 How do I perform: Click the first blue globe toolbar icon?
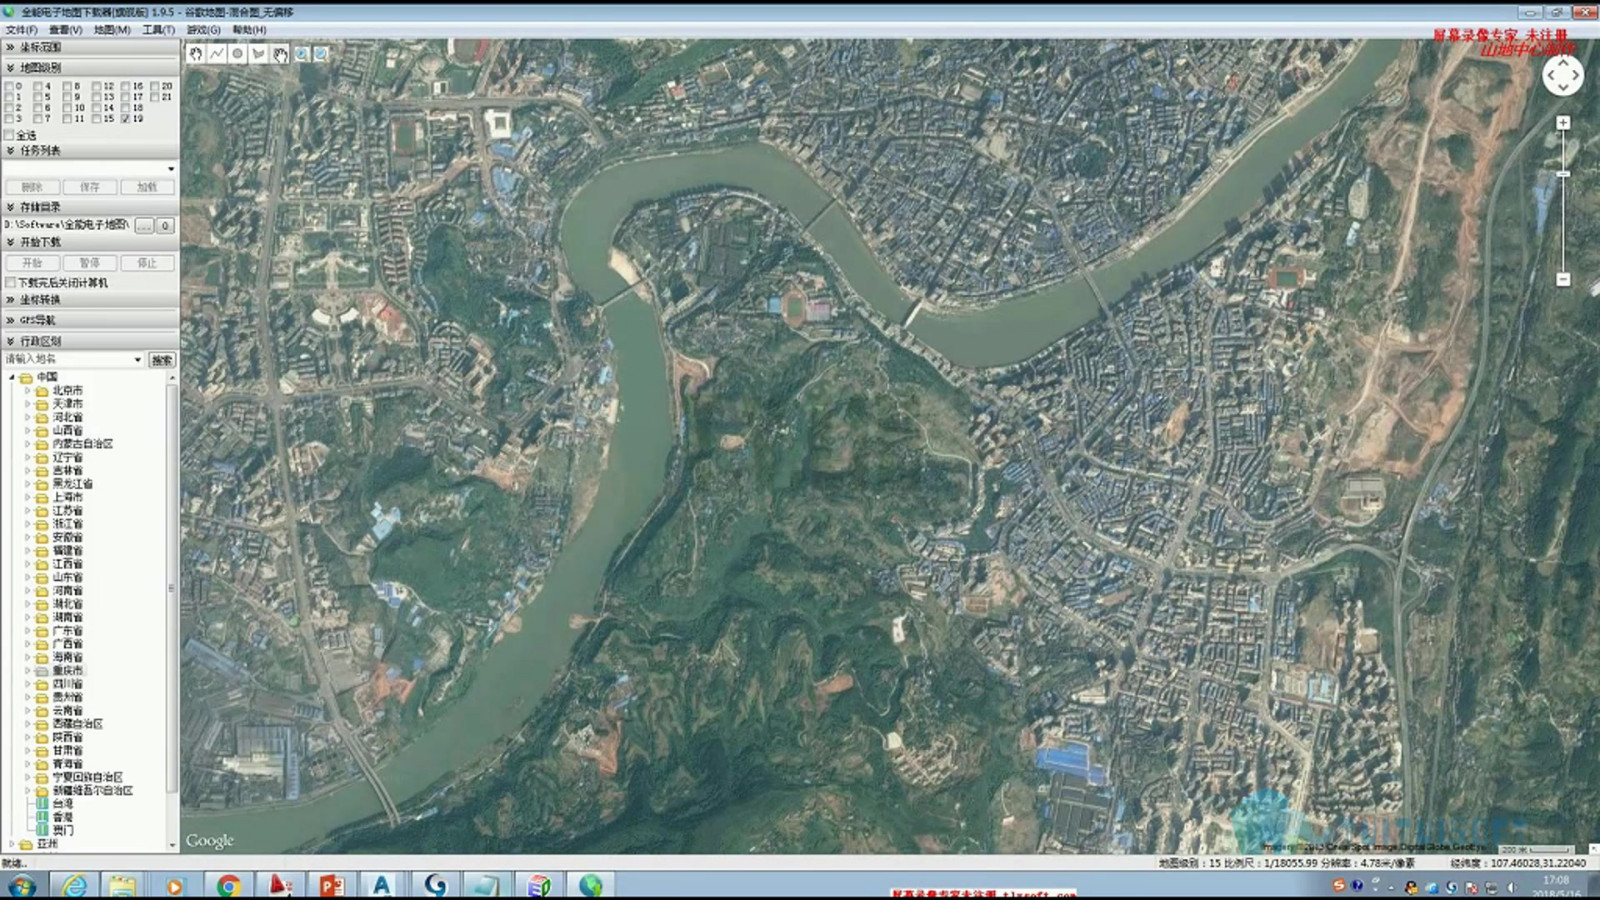[301, 54]
